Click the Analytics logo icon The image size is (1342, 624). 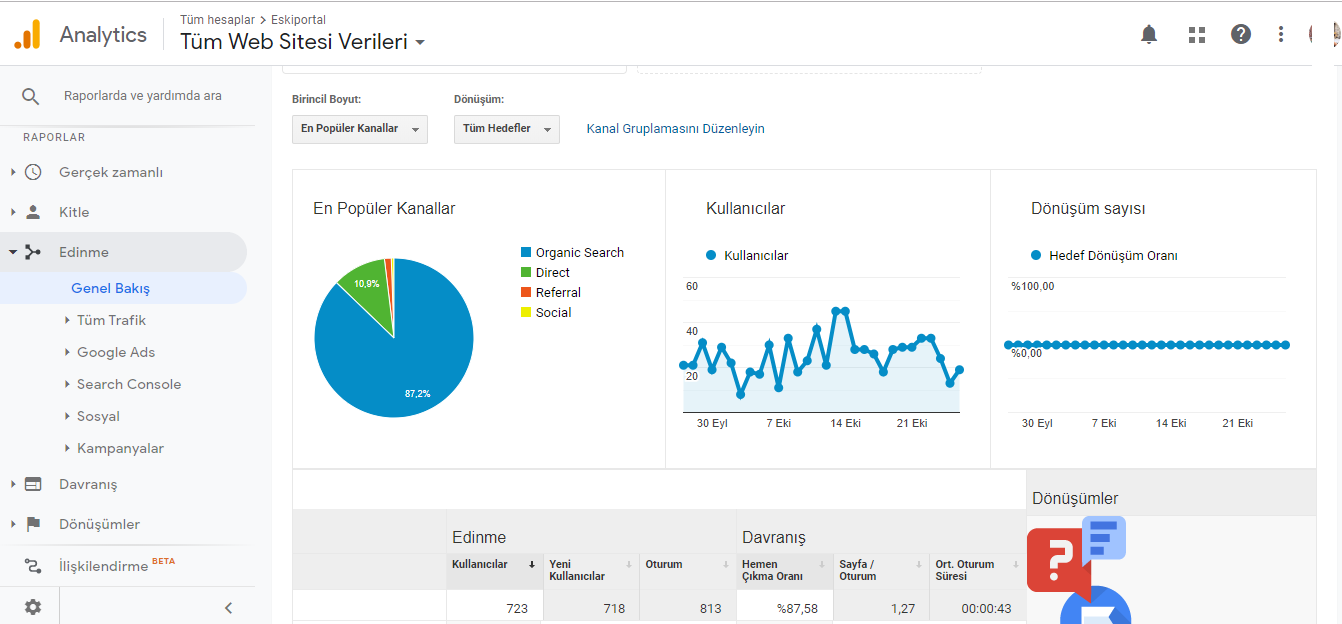[27, 35]
